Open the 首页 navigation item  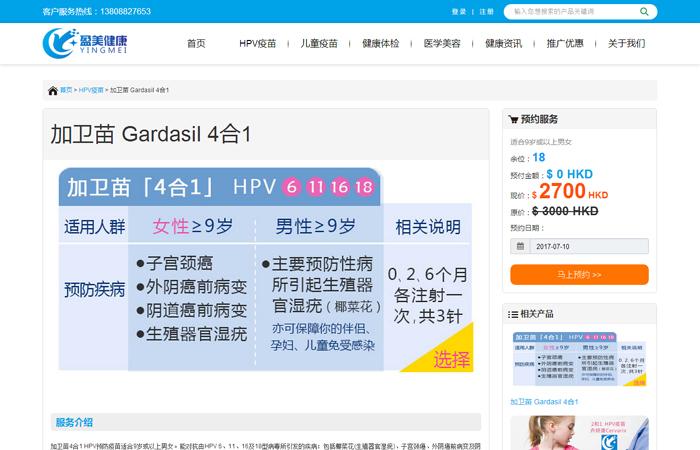(196, 43)
